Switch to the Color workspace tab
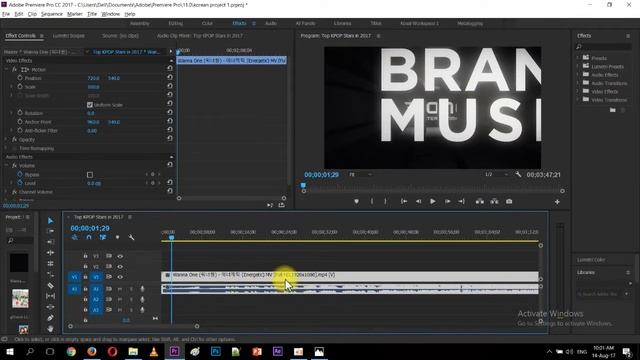640x360 pixels. tap(207, 24)
